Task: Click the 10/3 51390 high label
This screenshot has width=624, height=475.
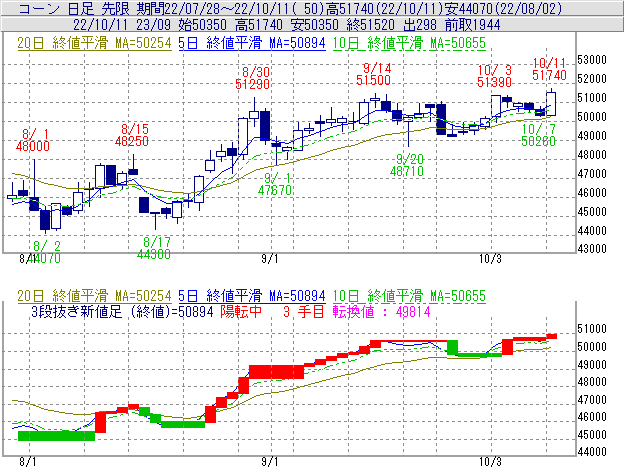Action: point(494,76)
